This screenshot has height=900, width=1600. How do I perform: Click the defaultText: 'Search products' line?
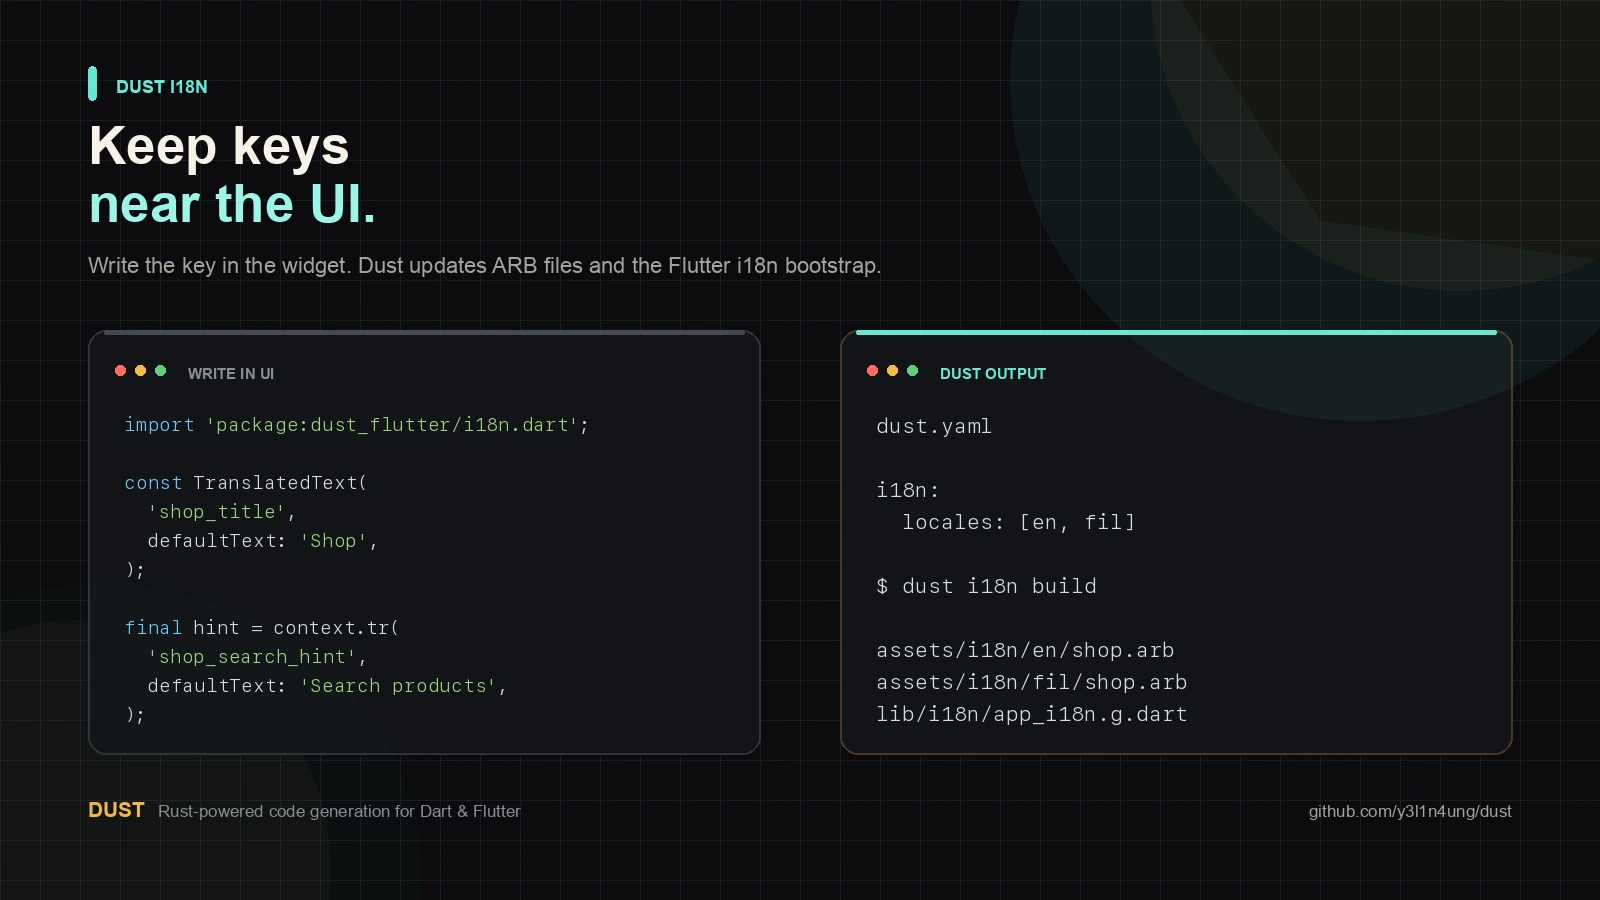(x=327, y=686)
